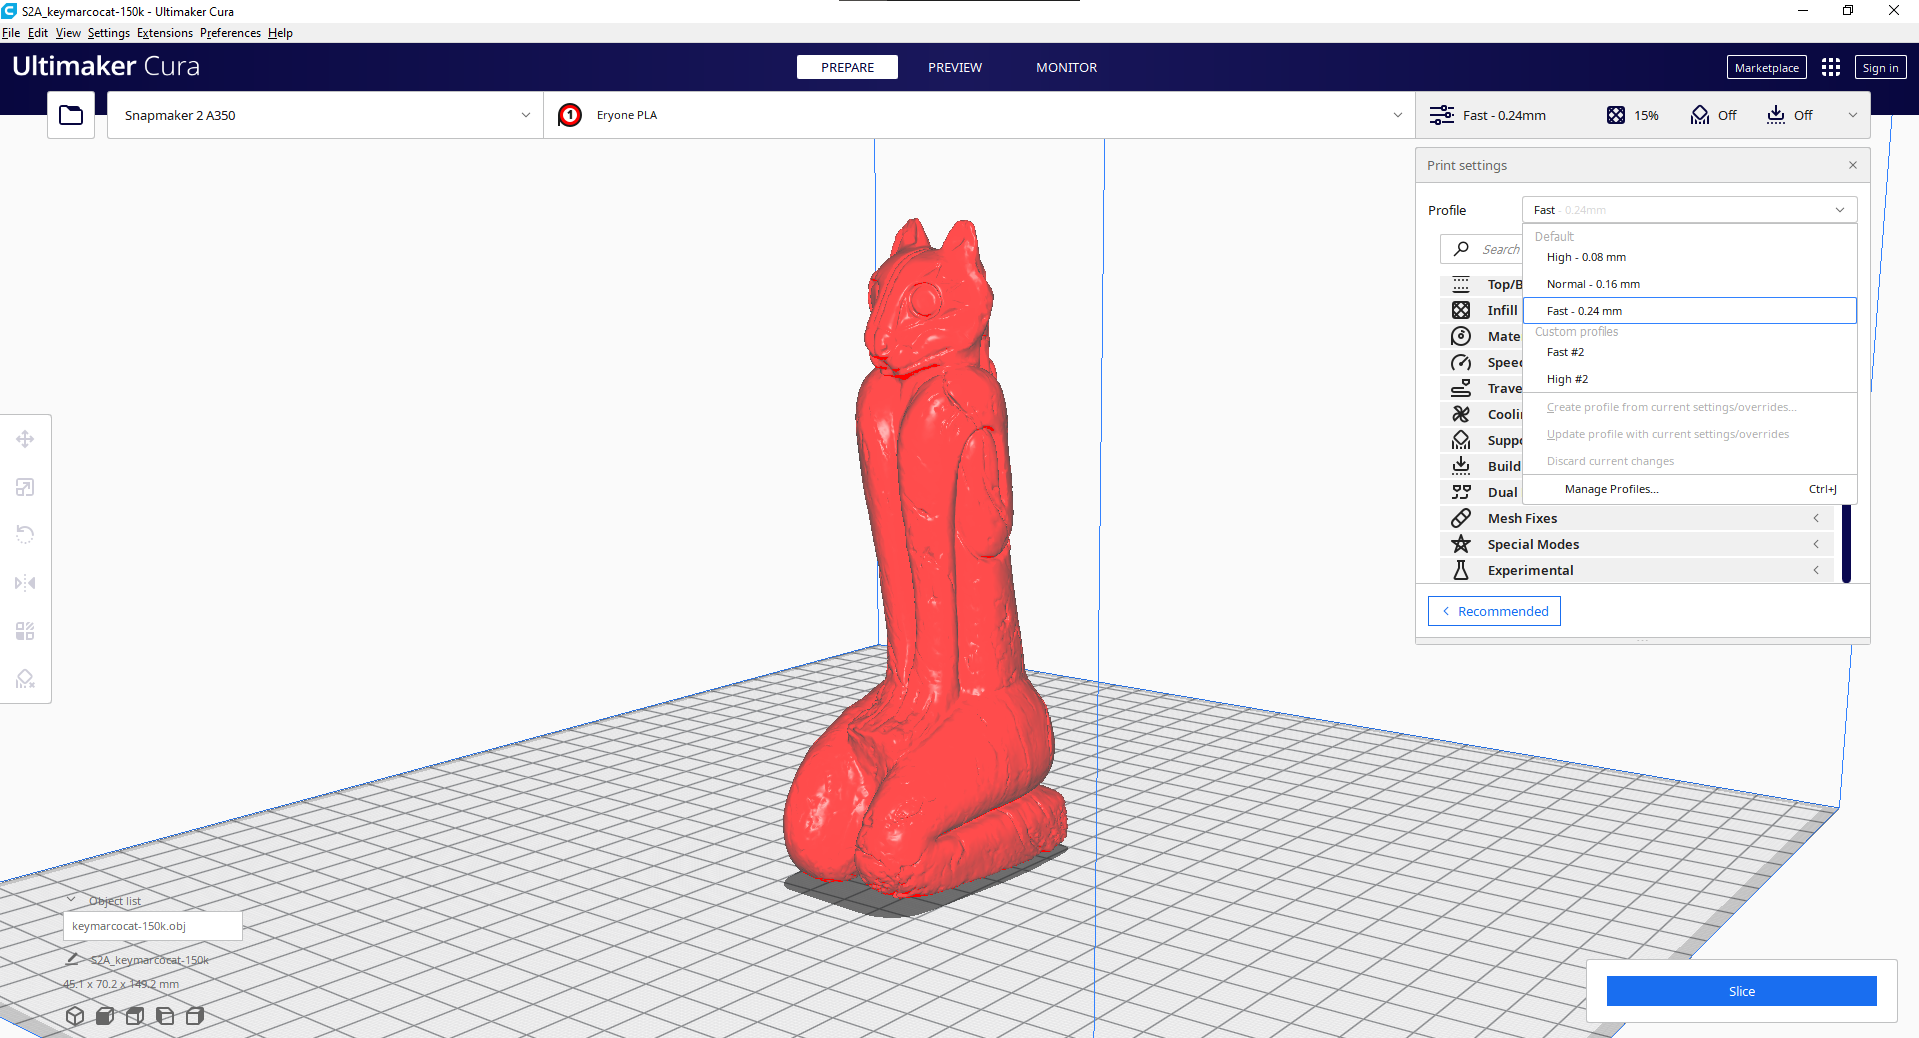Switch to the PREPARE stage tab
The width and height of the screenshot is (1919, 1038).
pyautogui.click(x=847, y=67)
